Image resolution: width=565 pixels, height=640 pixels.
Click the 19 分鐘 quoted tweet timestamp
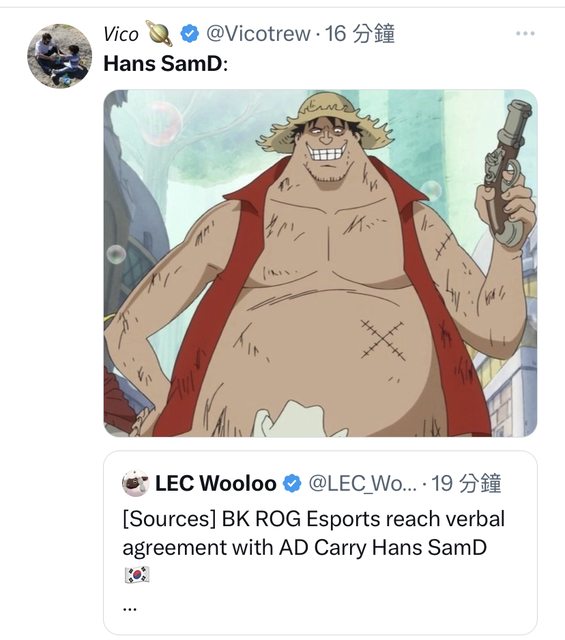click(466, 483)
